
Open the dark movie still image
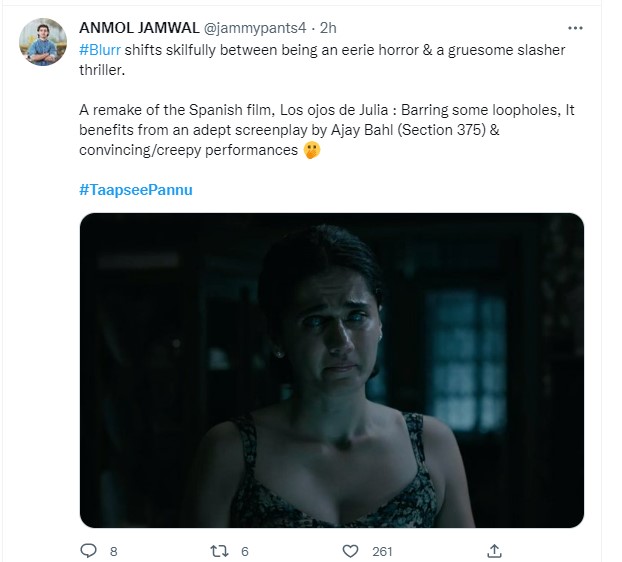pos(331,370)
